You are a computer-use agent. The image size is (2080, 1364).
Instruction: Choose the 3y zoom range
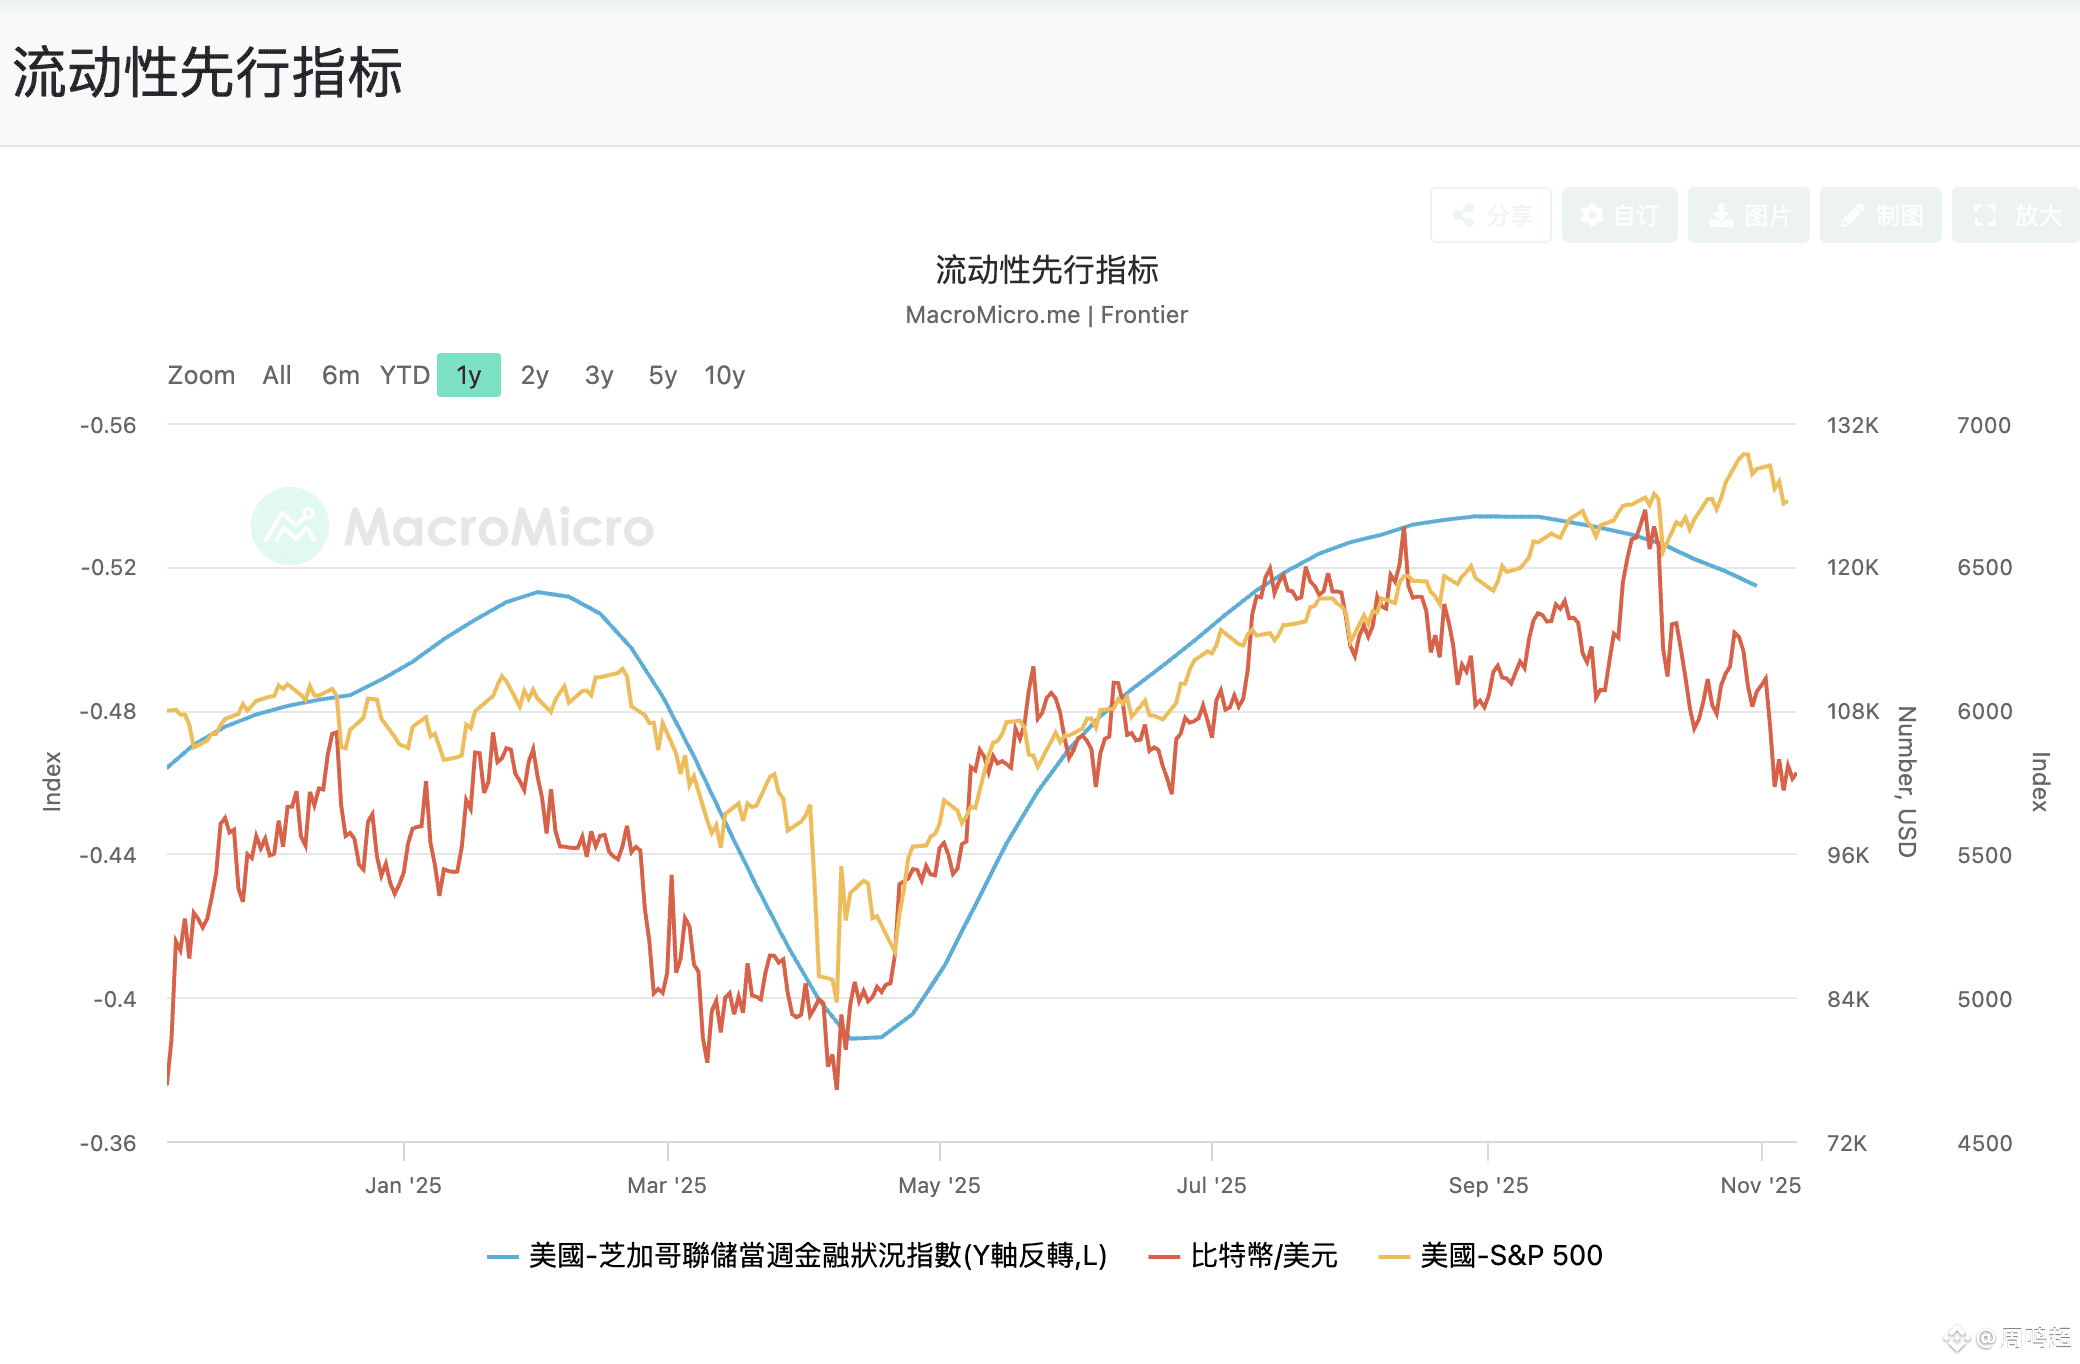(x=598, y=375)
